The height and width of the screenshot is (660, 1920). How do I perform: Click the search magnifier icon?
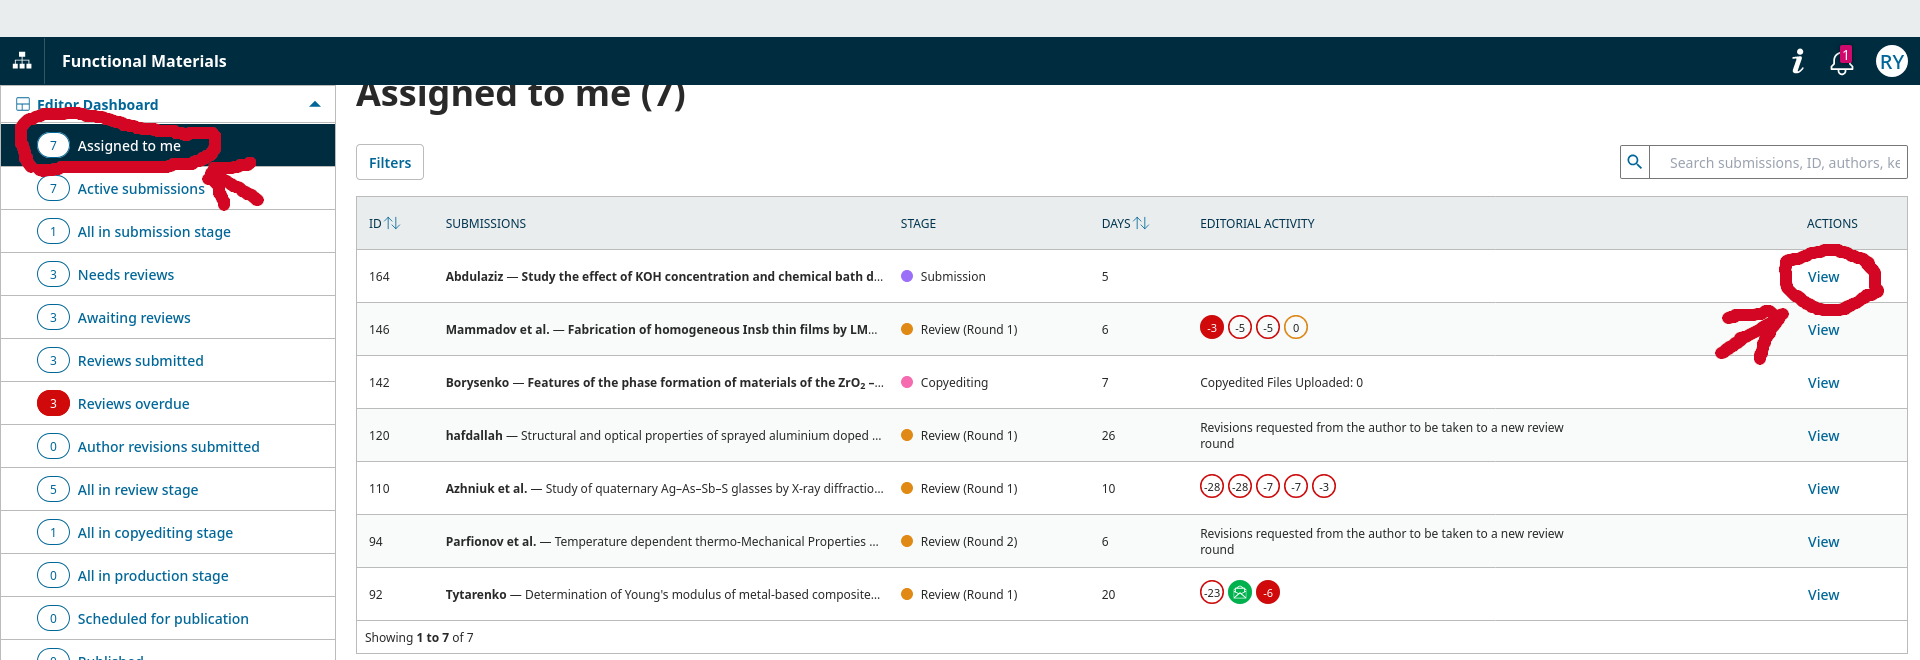pos(1635,162)
